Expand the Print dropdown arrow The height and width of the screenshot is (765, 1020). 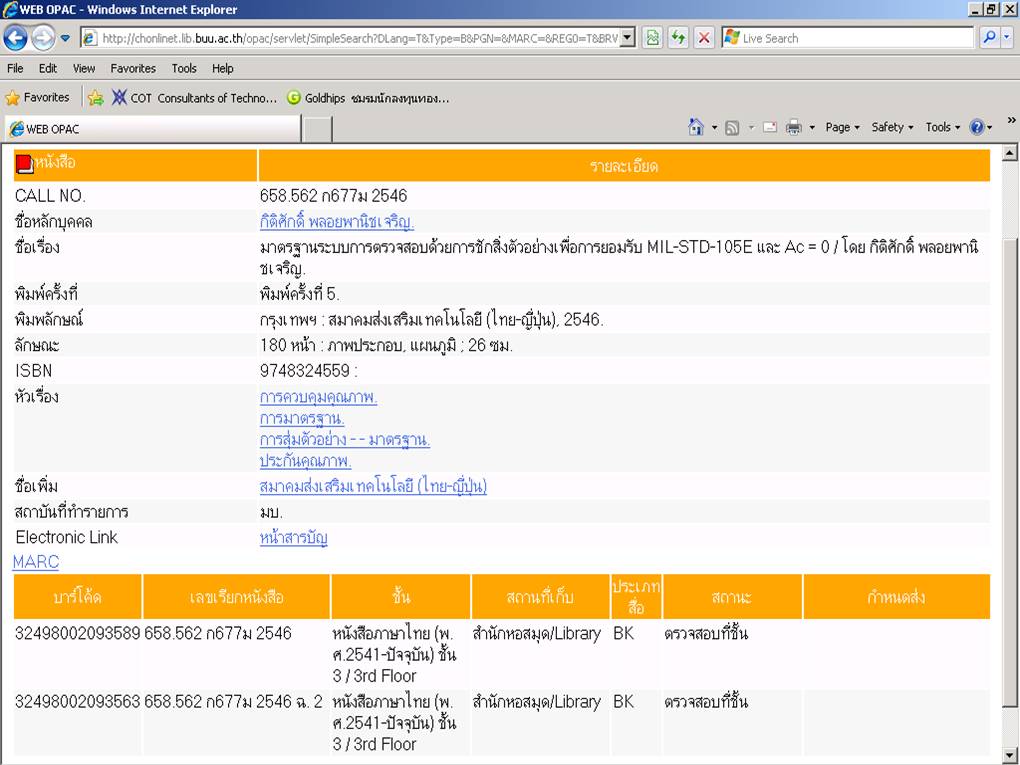(x=812, y=128)
